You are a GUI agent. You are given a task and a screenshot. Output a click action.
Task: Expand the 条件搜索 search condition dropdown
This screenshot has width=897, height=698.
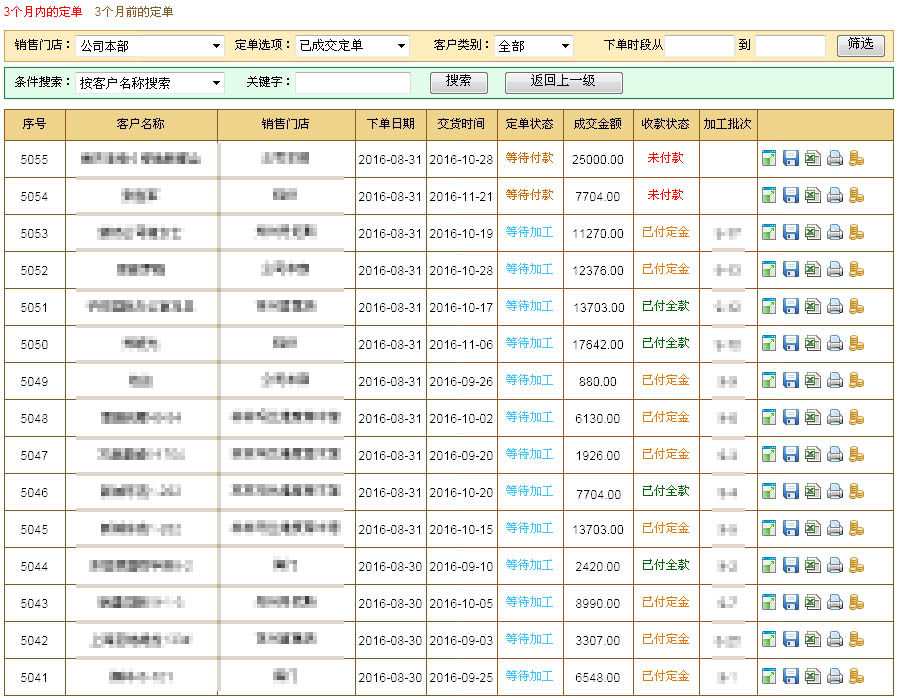pos(150,83)
